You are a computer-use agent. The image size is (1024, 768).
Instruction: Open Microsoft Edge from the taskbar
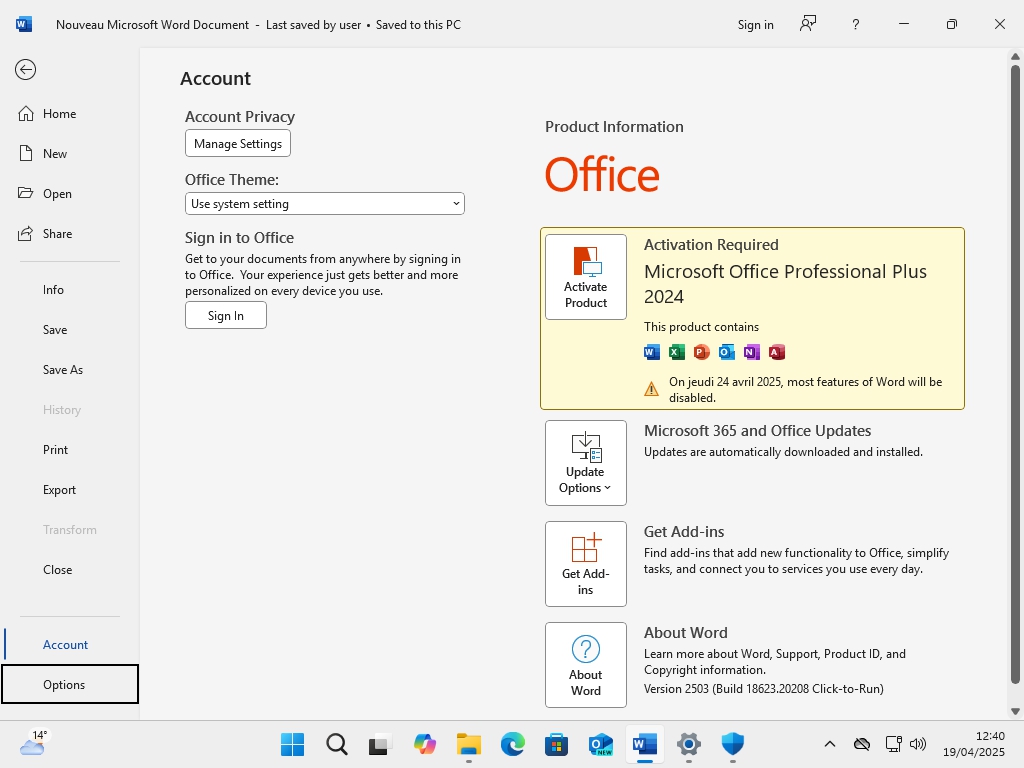[x=513, y=744]
